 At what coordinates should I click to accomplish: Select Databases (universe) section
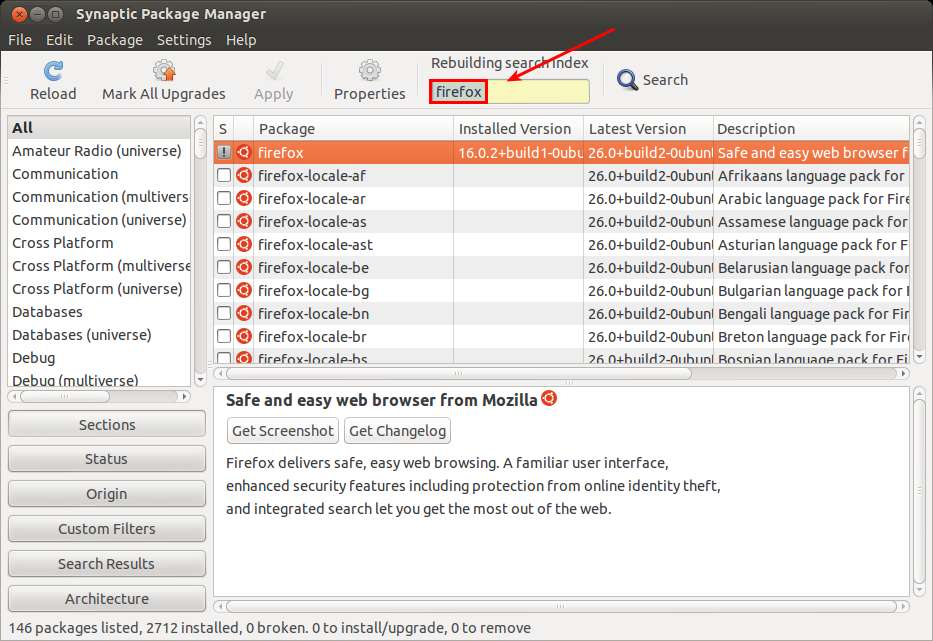click(x=99, y=334)
